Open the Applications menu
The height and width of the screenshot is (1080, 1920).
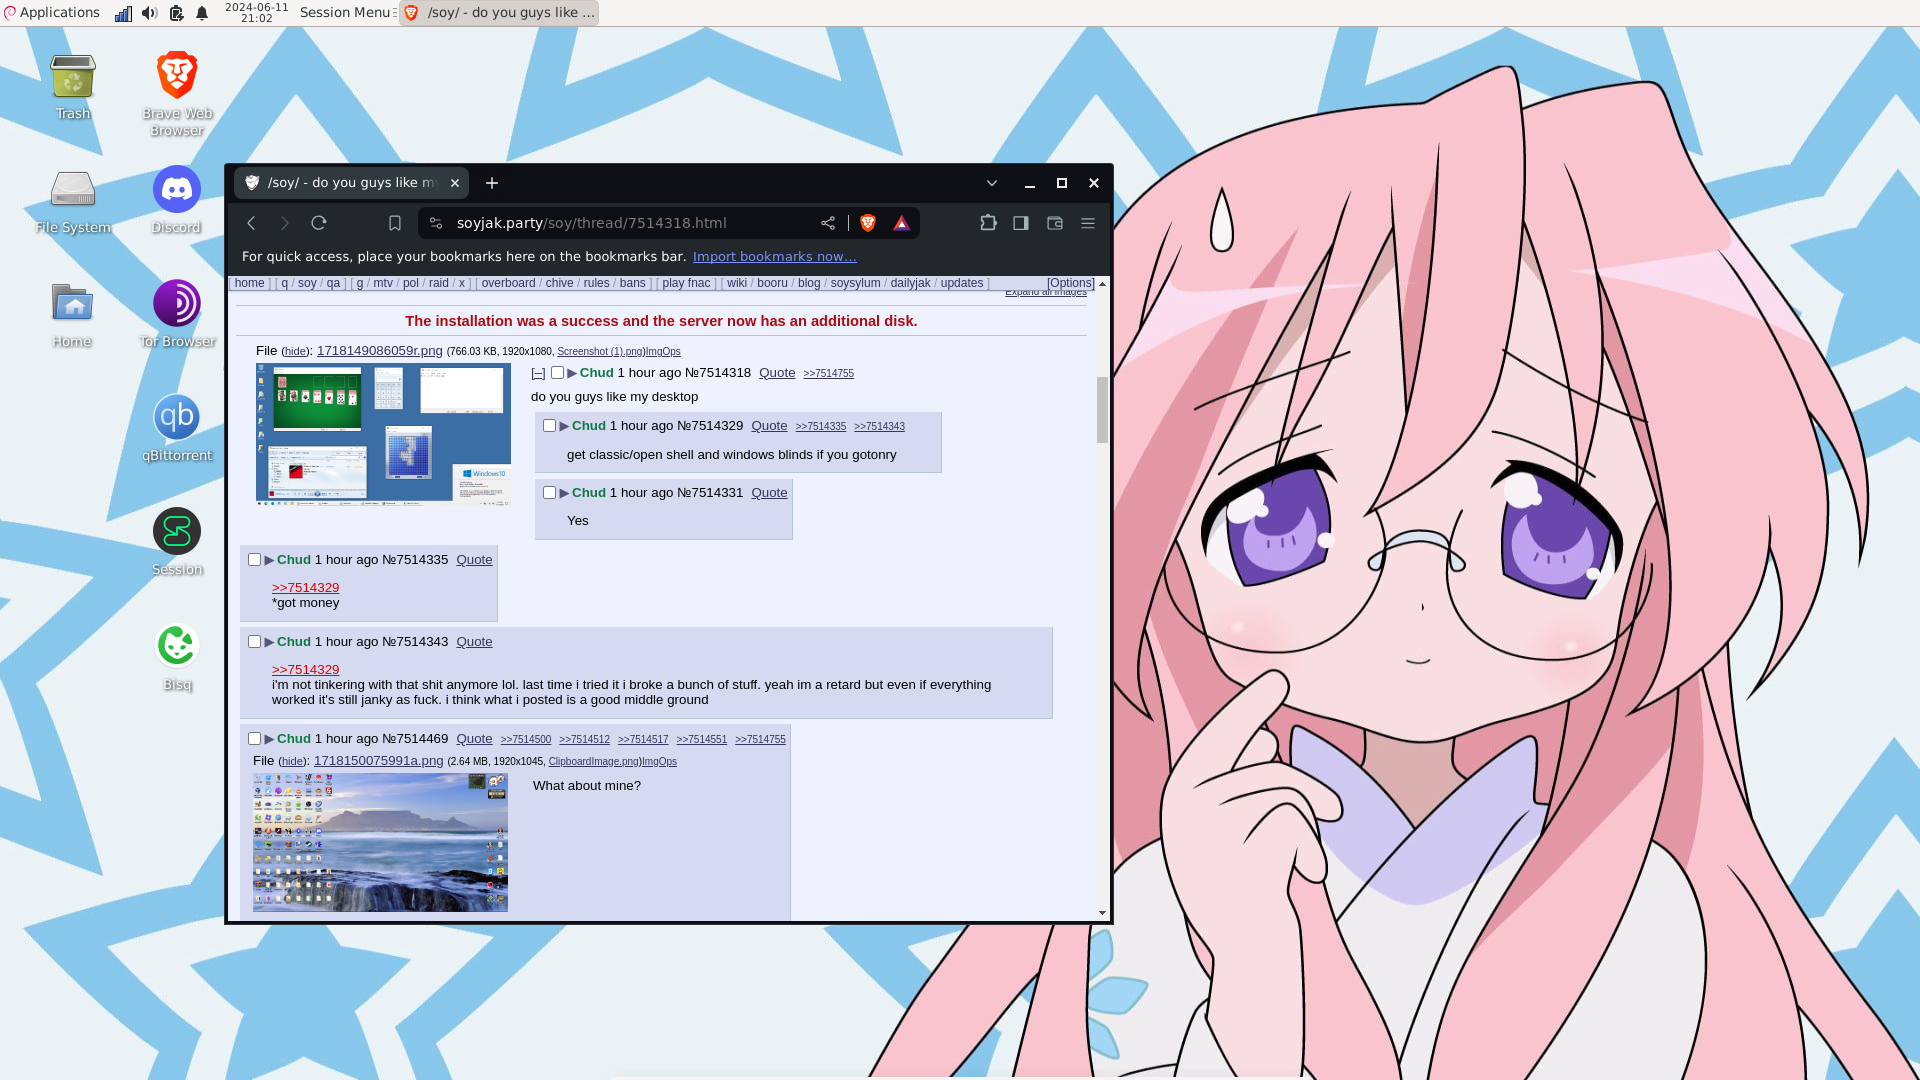pos(52,13)
